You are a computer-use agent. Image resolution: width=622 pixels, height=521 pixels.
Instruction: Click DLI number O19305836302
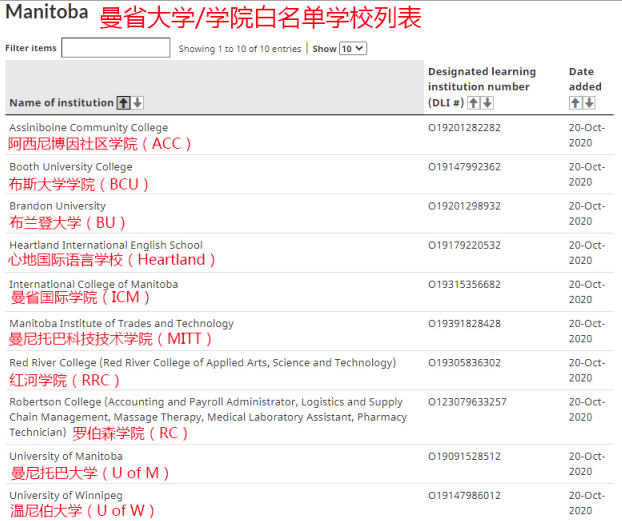coord(464,363)
